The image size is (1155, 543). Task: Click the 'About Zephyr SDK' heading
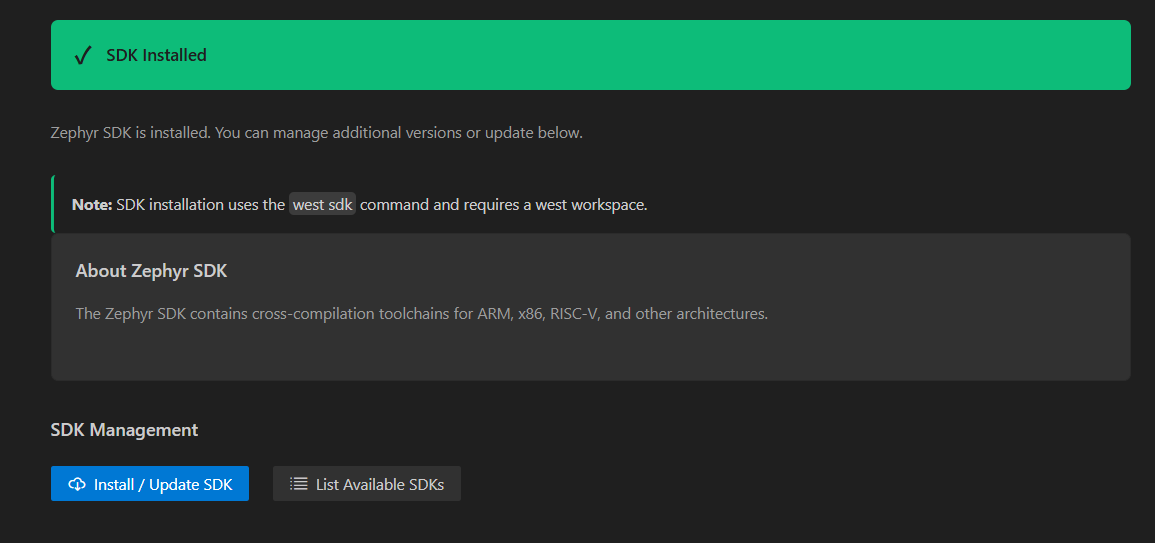152,271
